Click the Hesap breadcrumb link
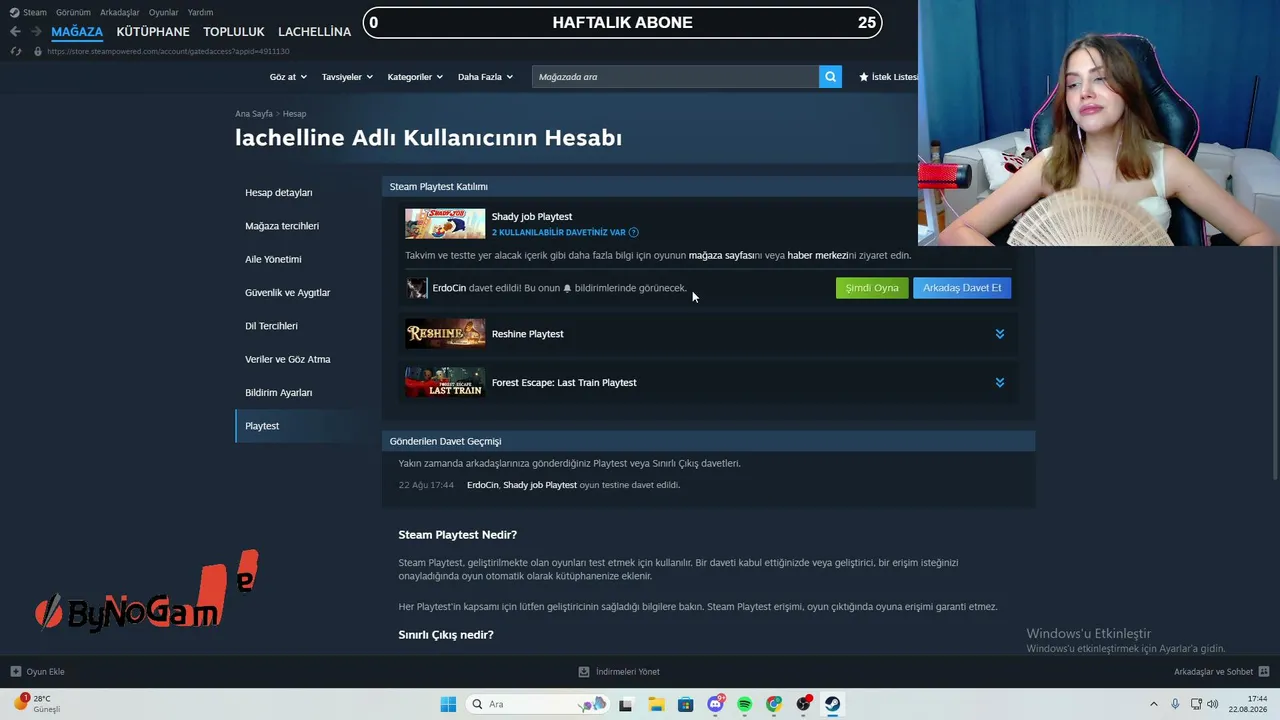 coord(294,114)
